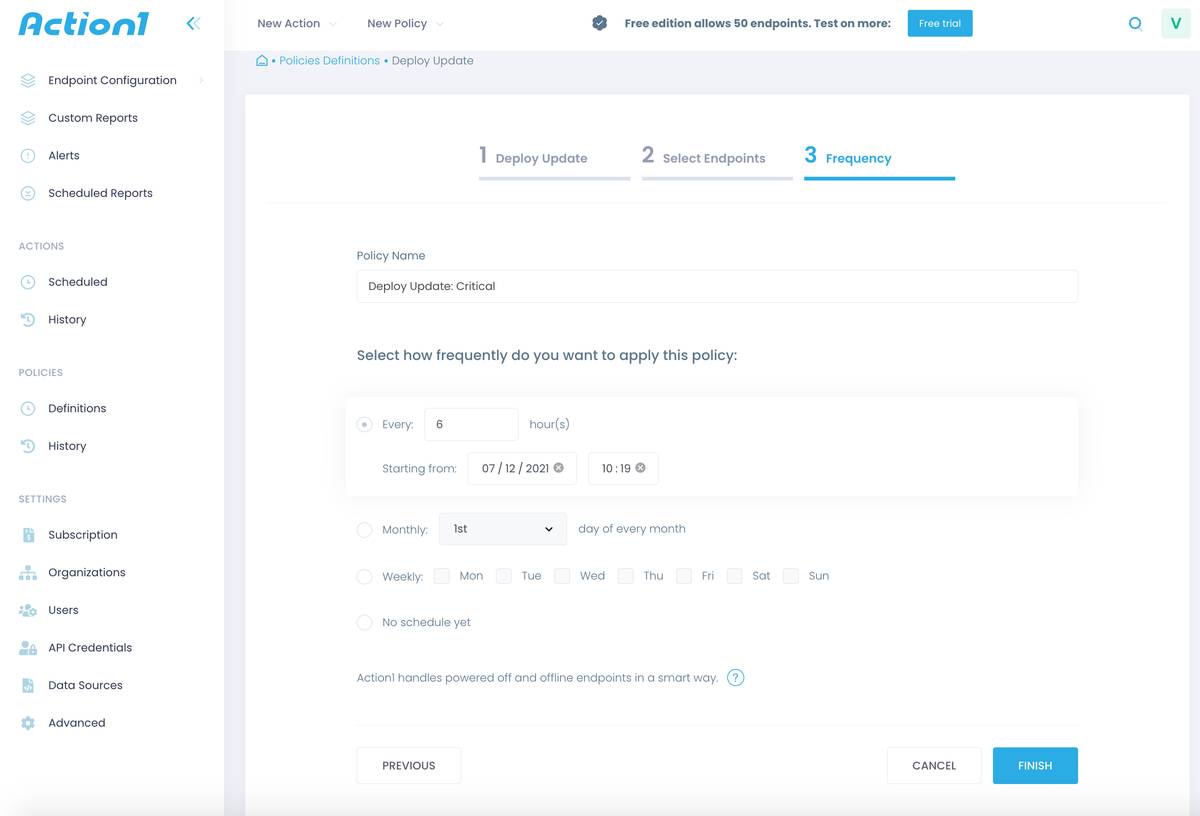Click the shield icon beside free edition notice

pyautogui.click(x=600, y=23)
